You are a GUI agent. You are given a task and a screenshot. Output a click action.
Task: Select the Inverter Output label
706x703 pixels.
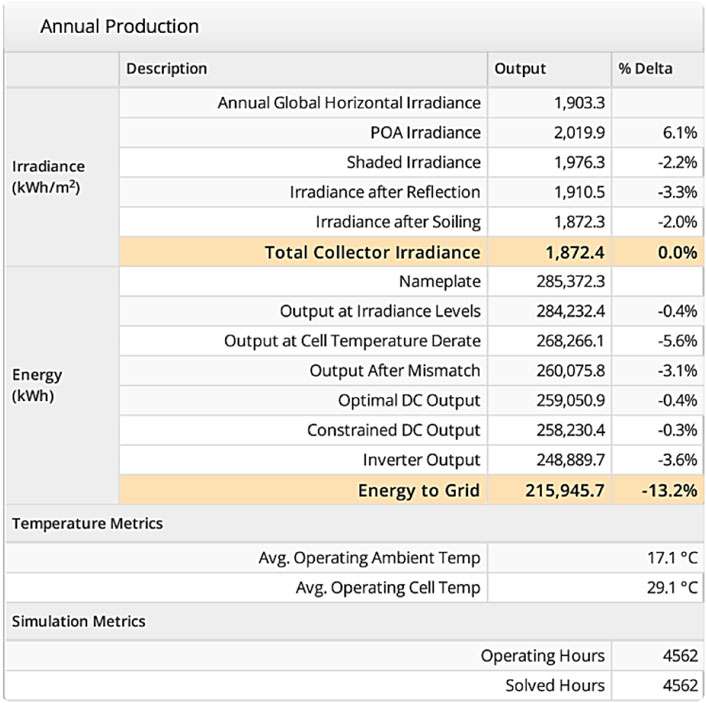tap(421, 460)
